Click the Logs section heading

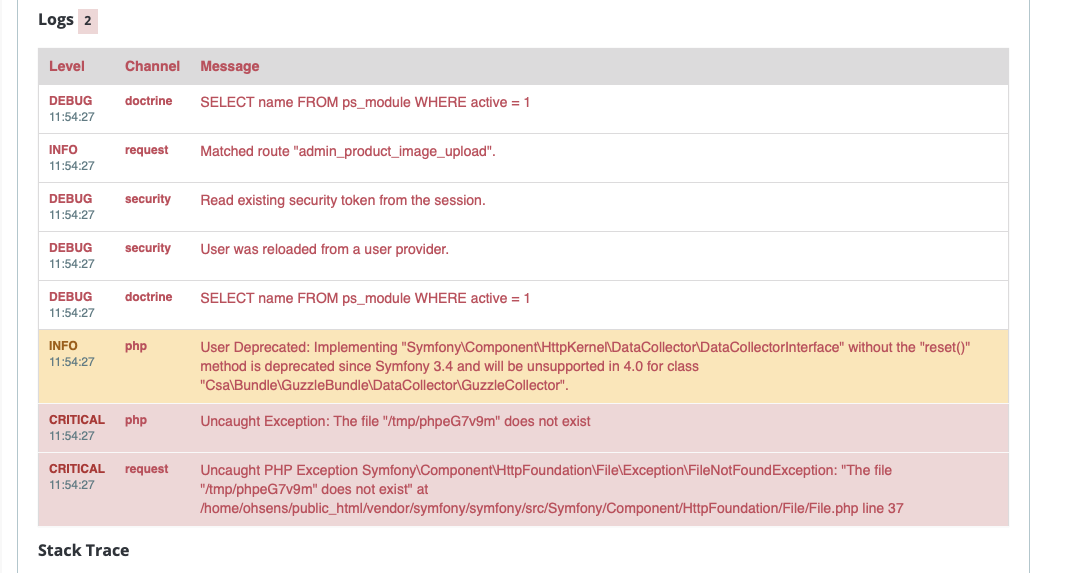[55, 20]
